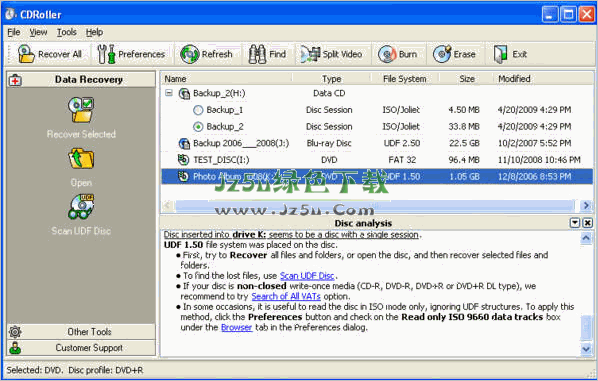This screenshot has height=381, width=598.
Task: Sort the list by Name column
Action: pos(226,79)
